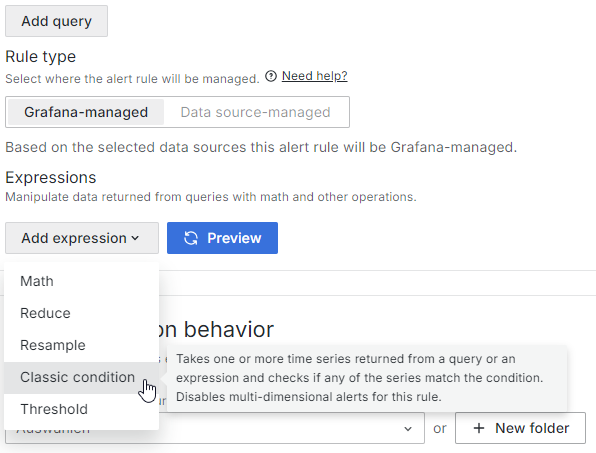The image size is (596, 453).
Task: Click the question mark help circle icon
Action: point(271,76)
